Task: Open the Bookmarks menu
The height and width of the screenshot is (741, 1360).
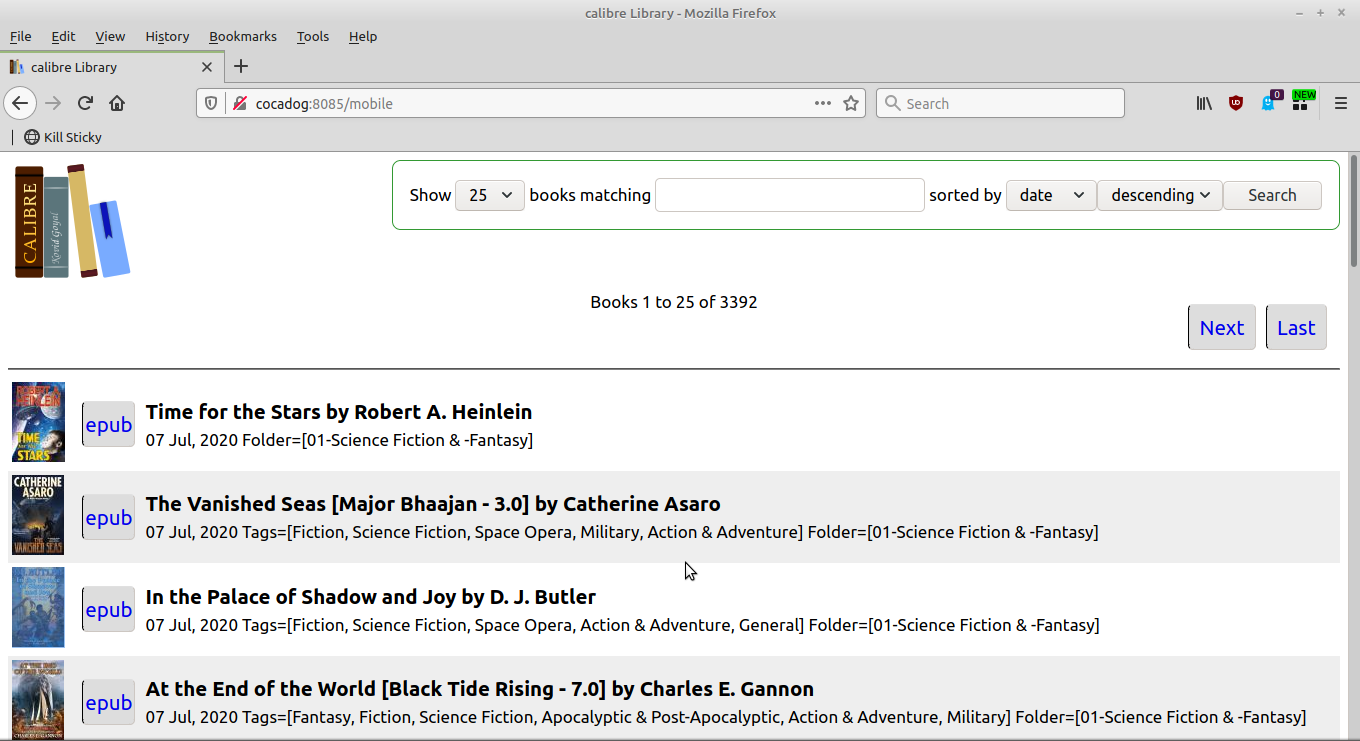Action: 243,36
